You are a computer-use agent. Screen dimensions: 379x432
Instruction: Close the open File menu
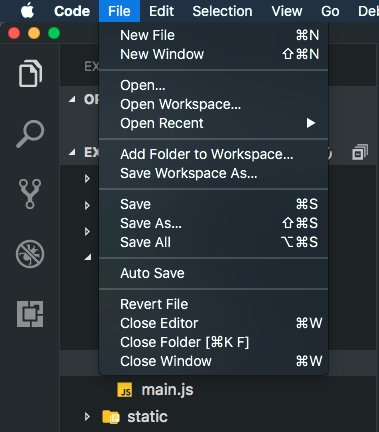119,11
